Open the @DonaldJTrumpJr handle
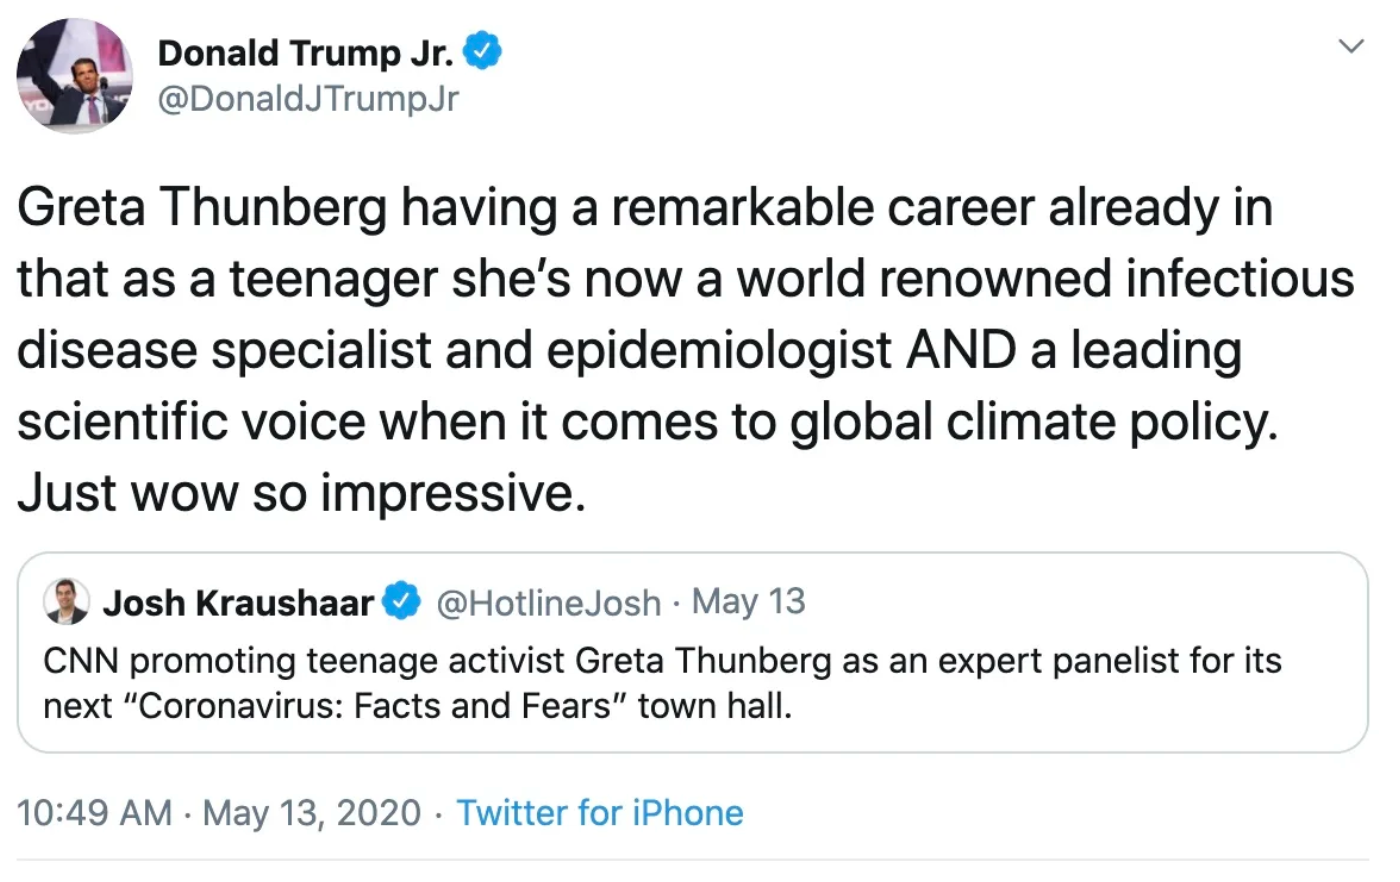 [x=308, y=99]
